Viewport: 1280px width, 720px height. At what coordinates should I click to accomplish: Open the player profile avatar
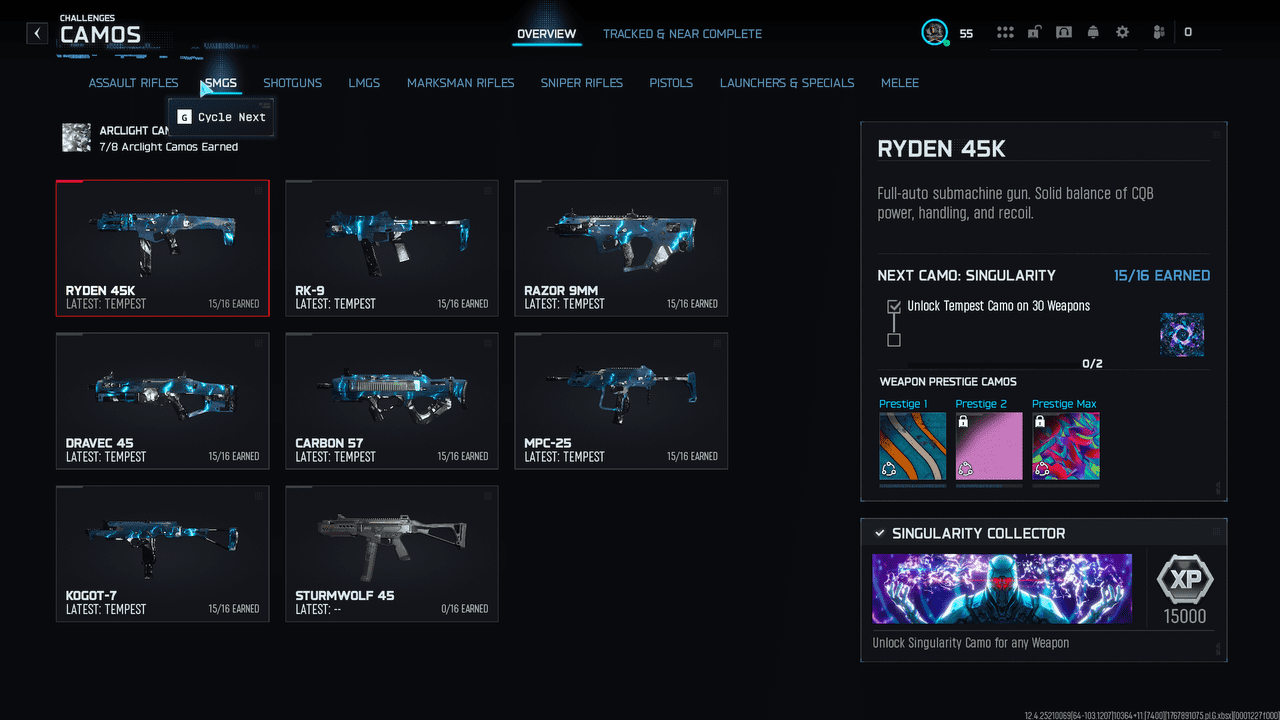[934, 33]
